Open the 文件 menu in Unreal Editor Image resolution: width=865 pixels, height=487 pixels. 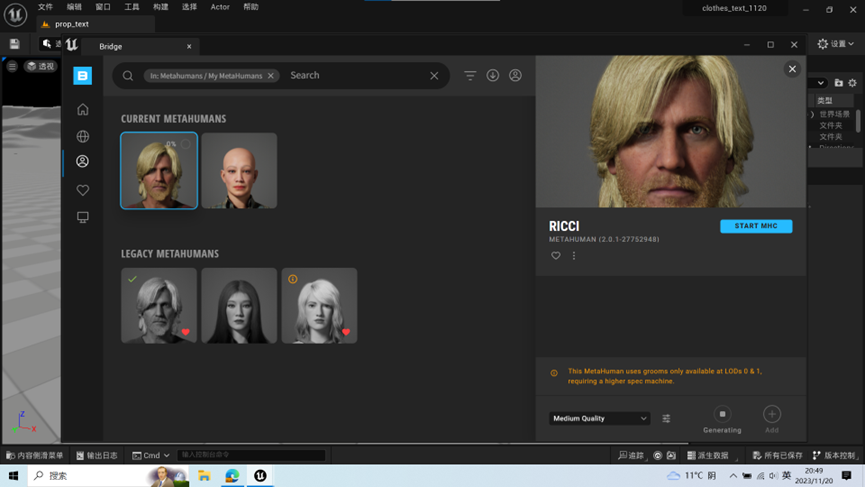click(x=45, y=7)
